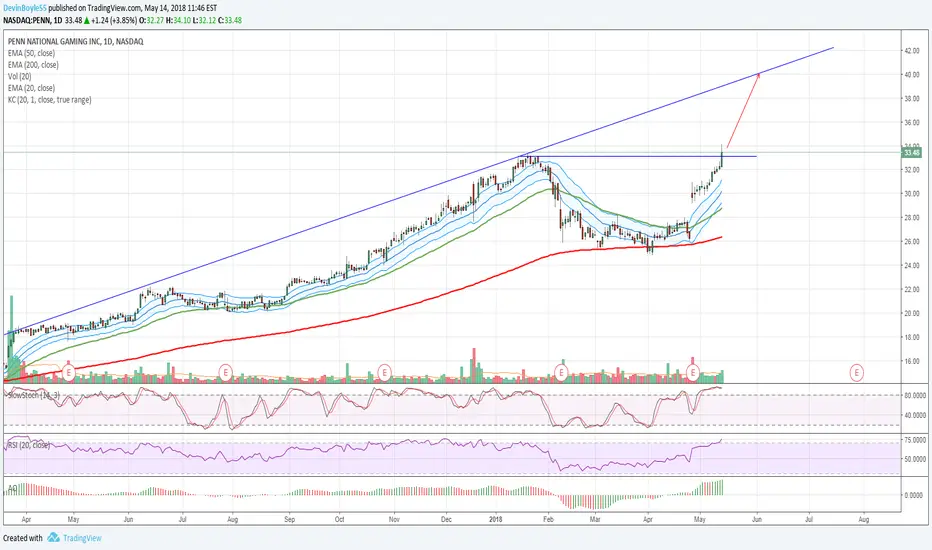
Task: Click the L:32.12 low value
Action: pos(203,20)
